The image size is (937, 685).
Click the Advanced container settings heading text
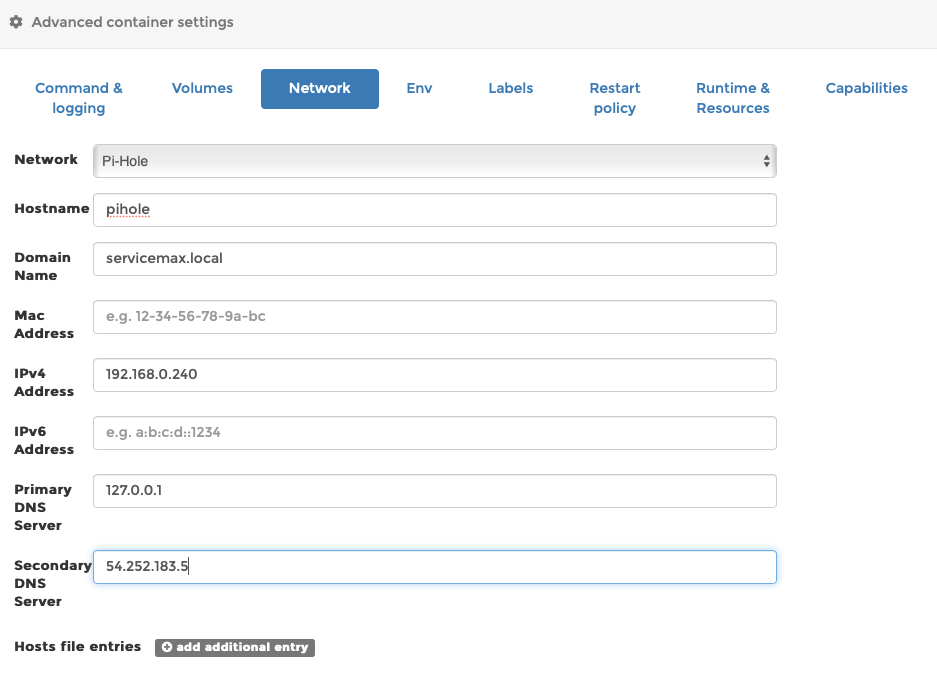tap(133, 22)
